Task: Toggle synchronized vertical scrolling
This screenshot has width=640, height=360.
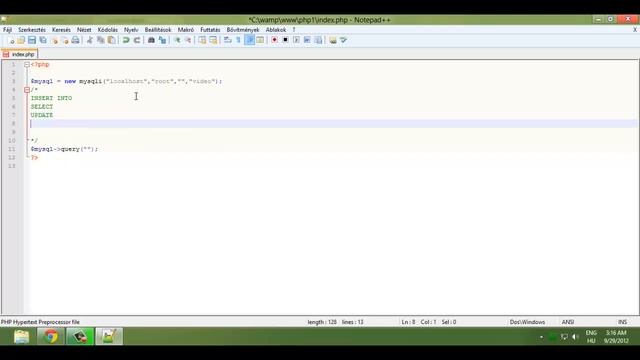Action: tap(202, 40)
